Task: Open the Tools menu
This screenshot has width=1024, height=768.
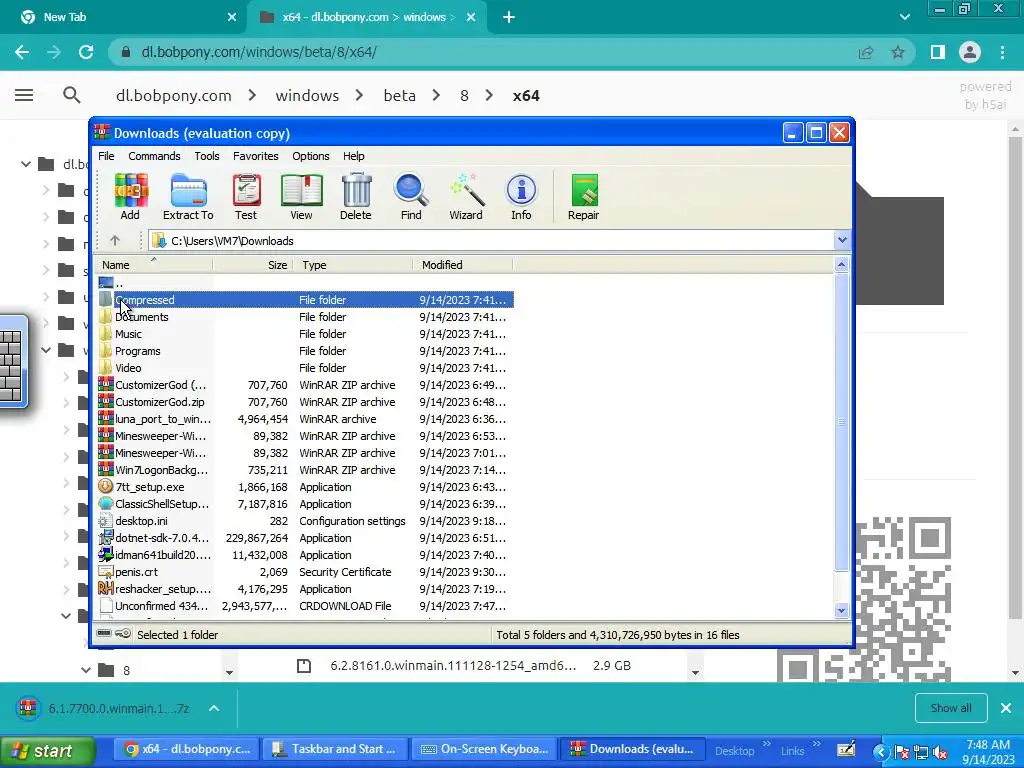Action: point(206,156)
